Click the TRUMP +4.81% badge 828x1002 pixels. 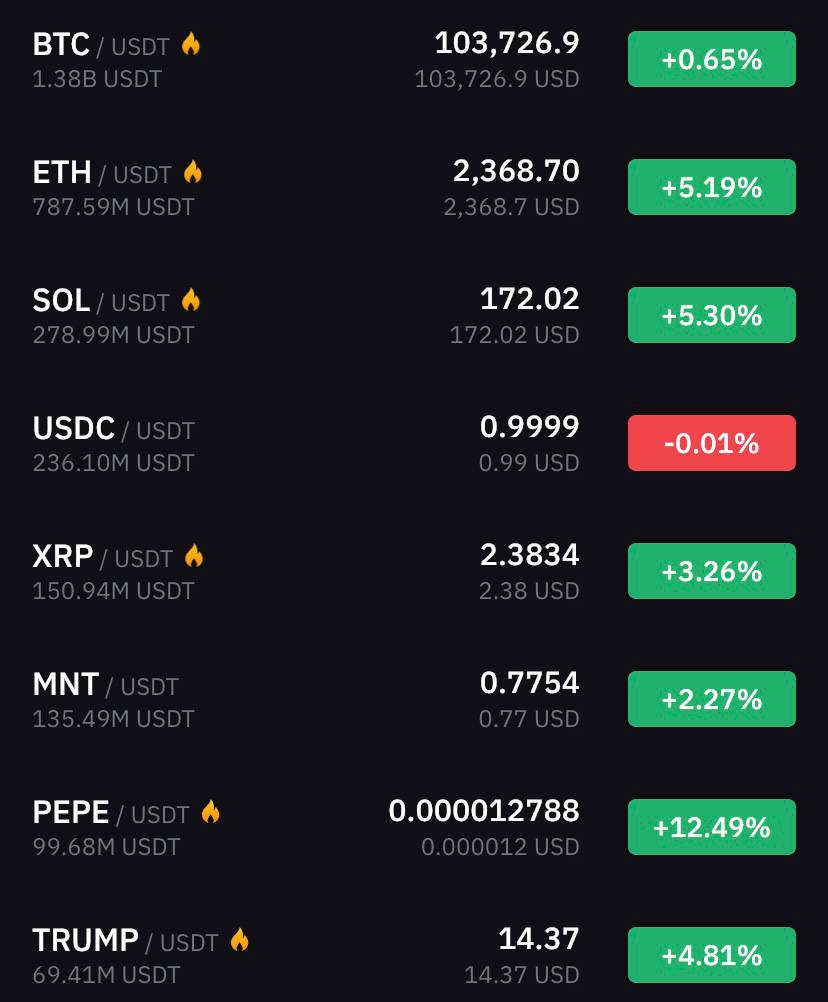pyautogui.click(x=712, y=955)
